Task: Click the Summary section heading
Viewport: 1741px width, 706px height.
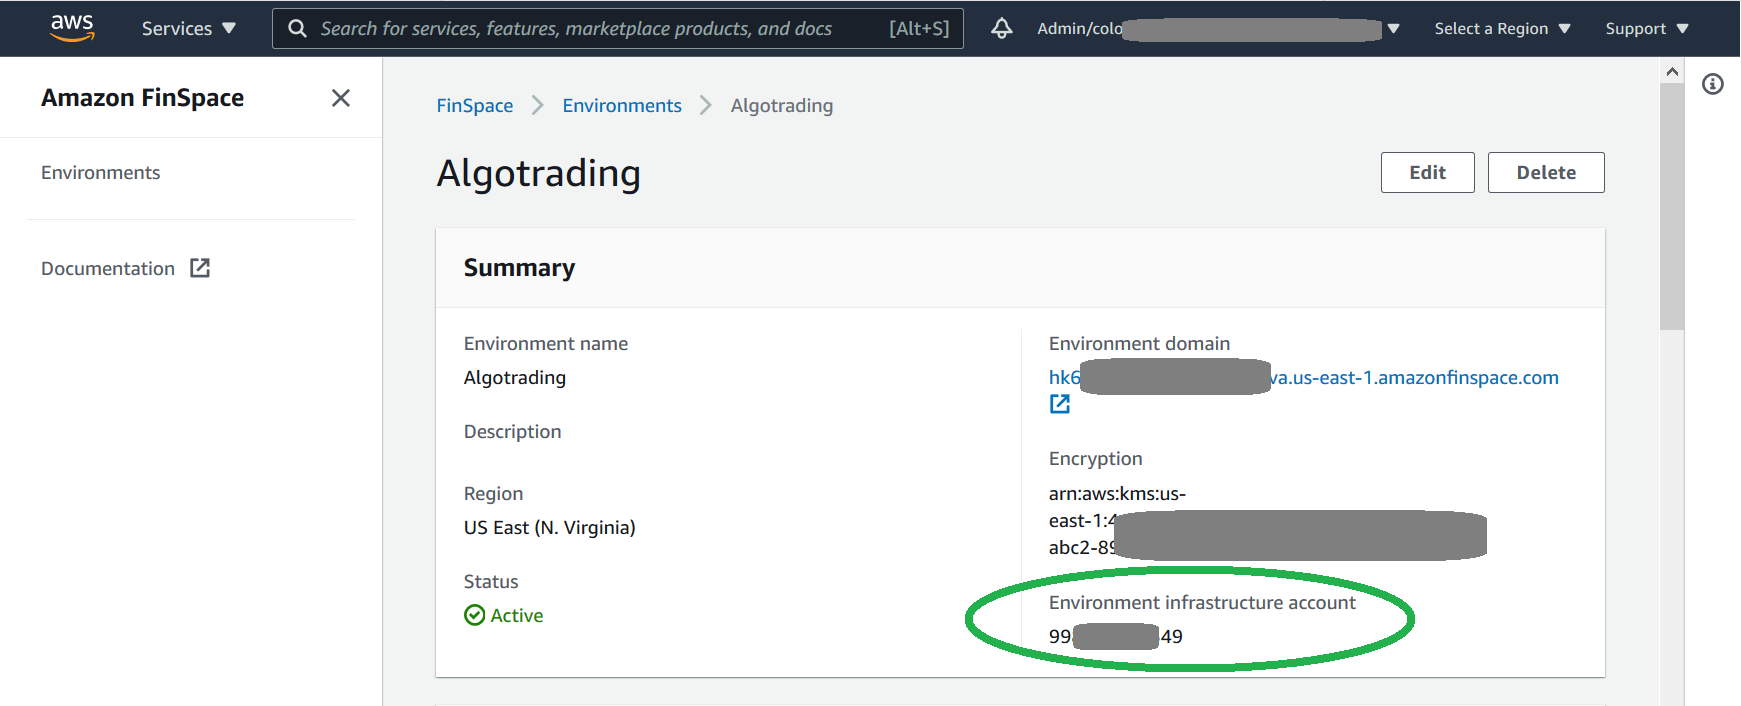Action: [519, 268]
